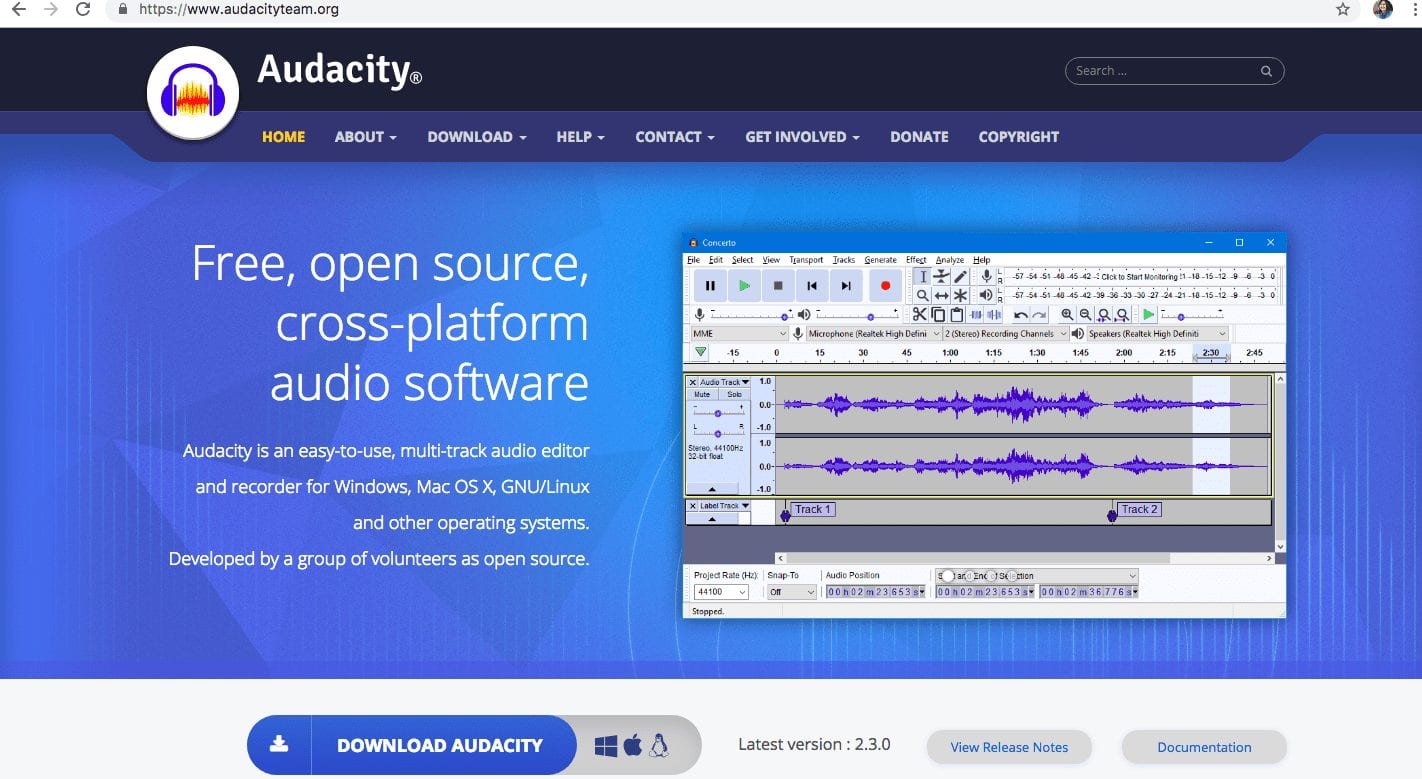Click the View Release Notes button

[x=1009, y=747]
